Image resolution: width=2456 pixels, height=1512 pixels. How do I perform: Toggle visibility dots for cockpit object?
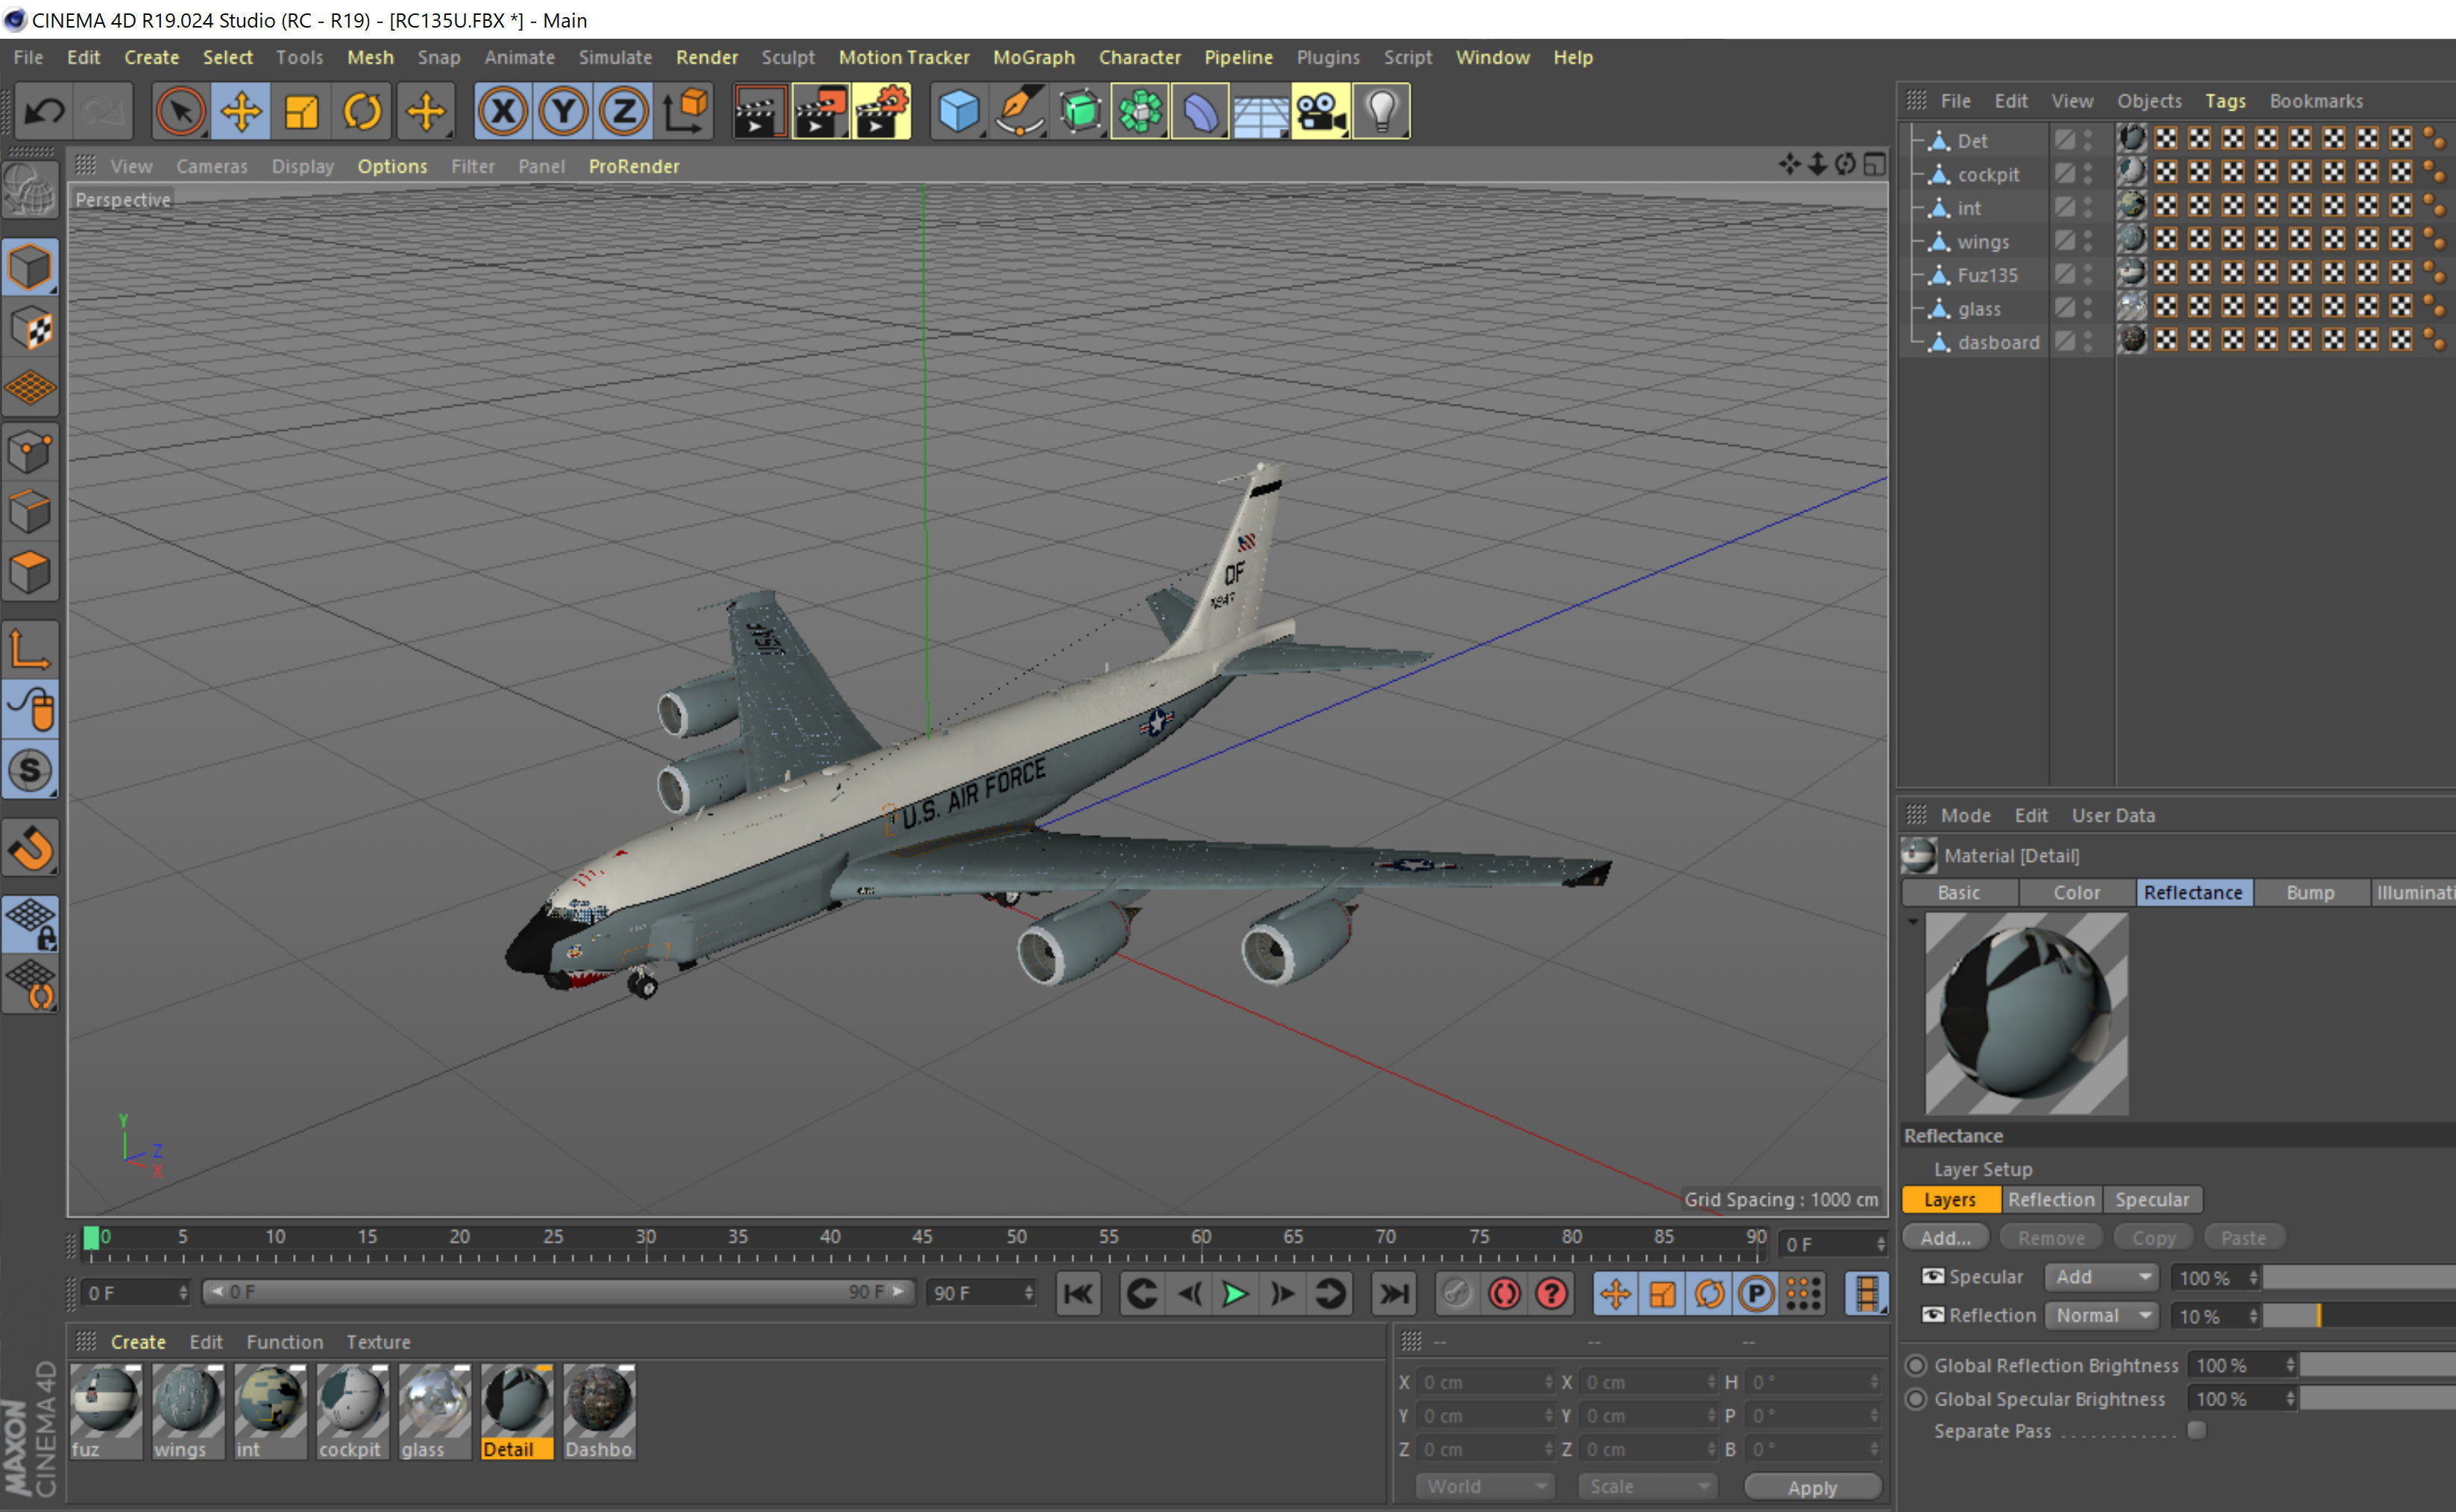tap(2088, 174)
